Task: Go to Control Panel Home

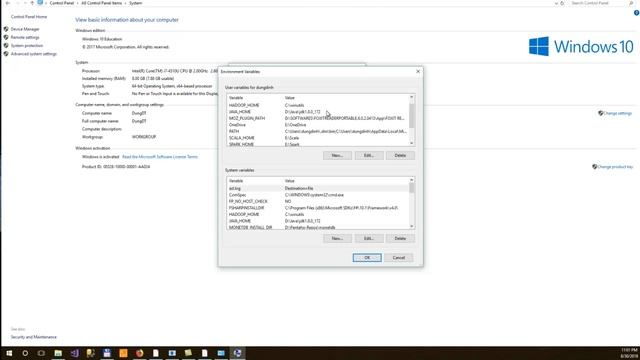Action: click(29, 17)
